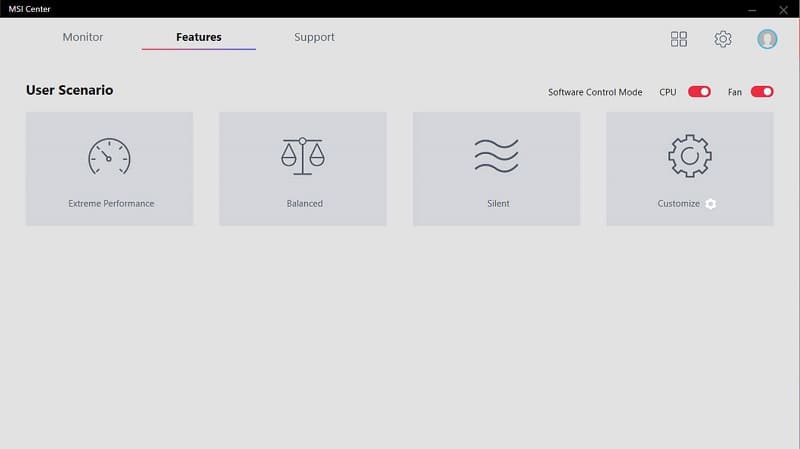Open the grid view icon in header

click(x=679, y=39)
